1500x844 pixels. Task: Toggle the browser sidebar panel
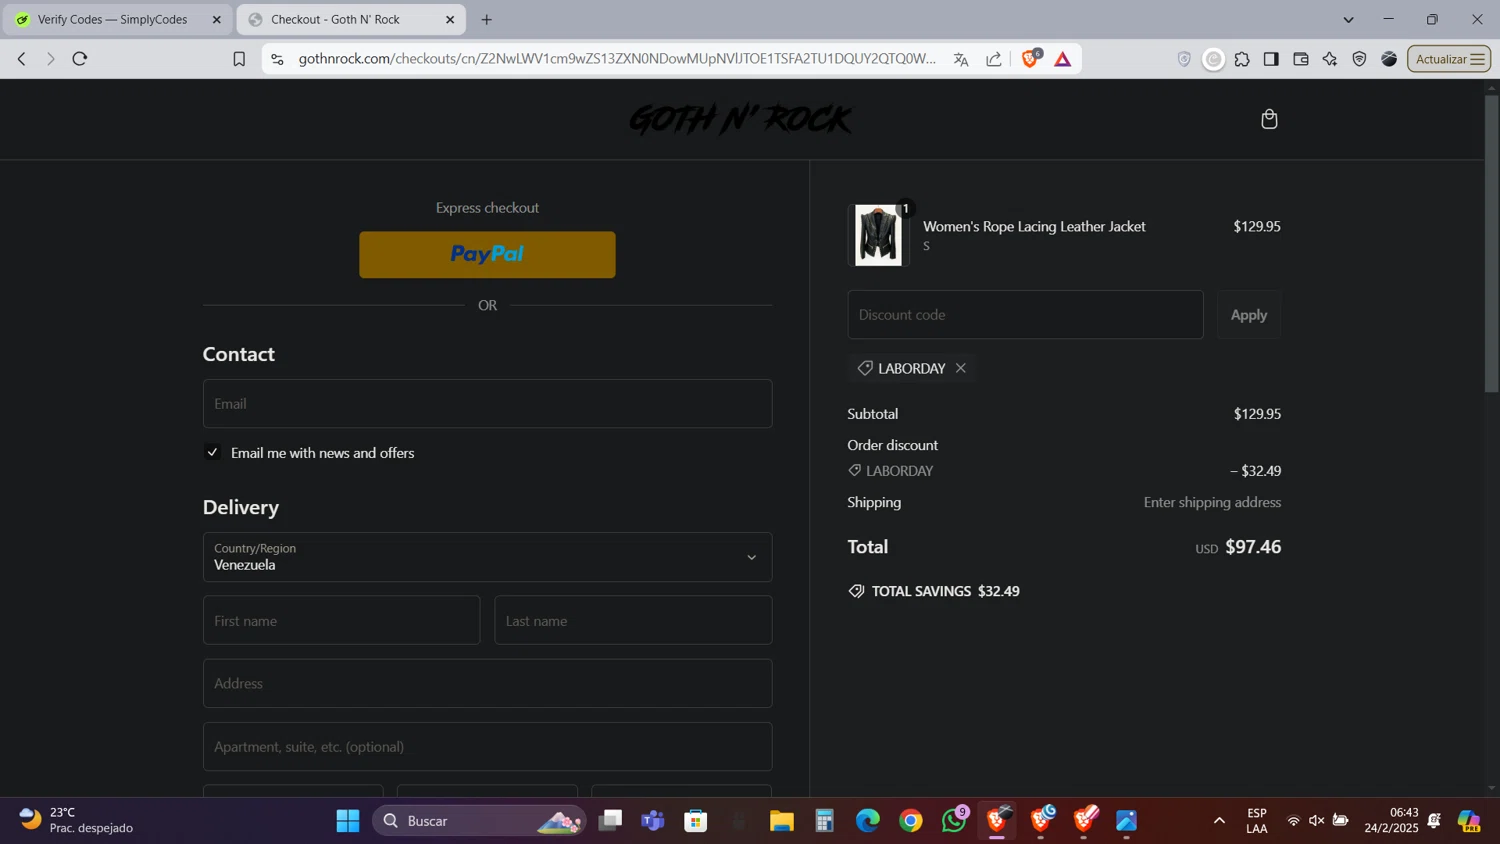[1271, 59]
